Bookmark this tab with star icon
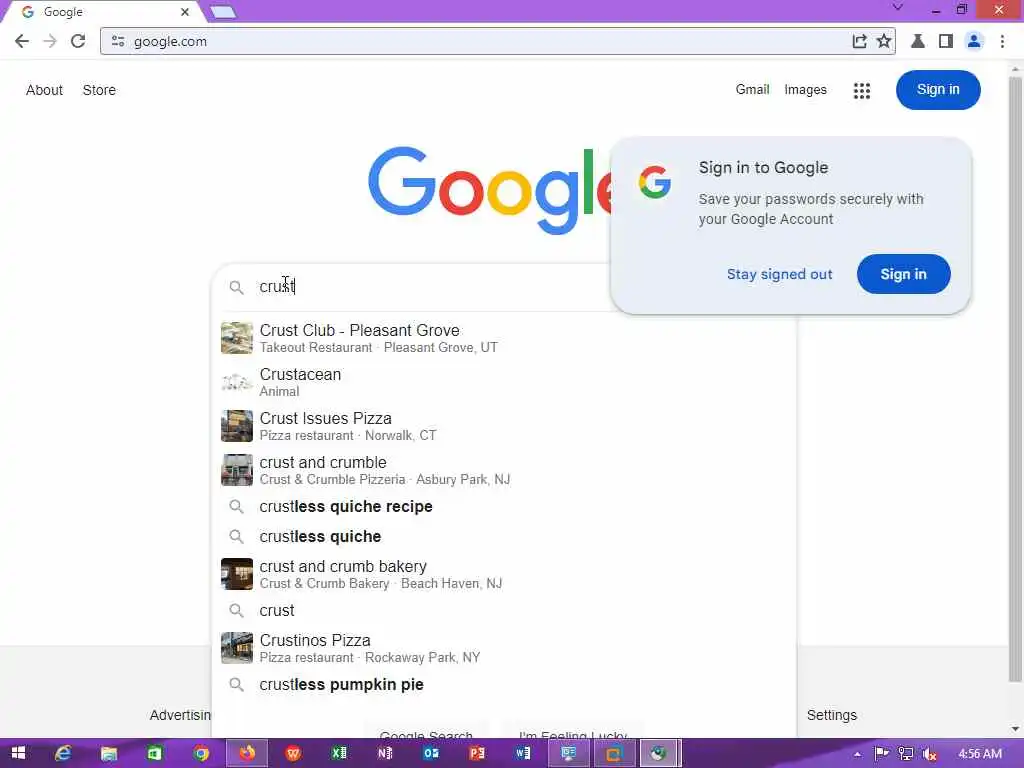This screenshot has width=1024, height=768. pos(884,41)
